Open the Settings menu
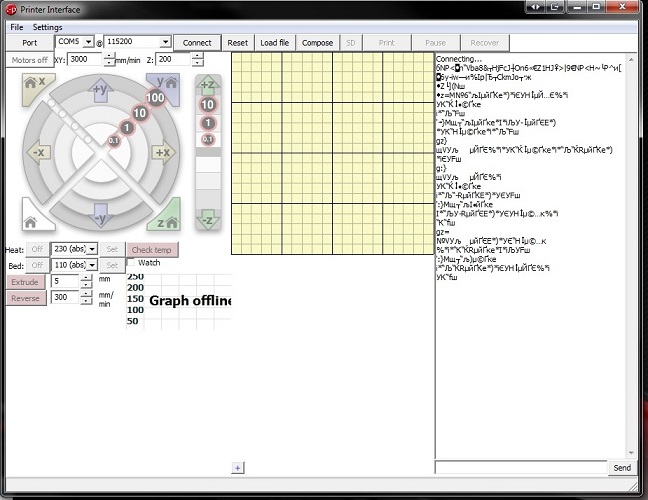Screen dimensions: 648x500 pyautogui.click(x=47, y=27)
